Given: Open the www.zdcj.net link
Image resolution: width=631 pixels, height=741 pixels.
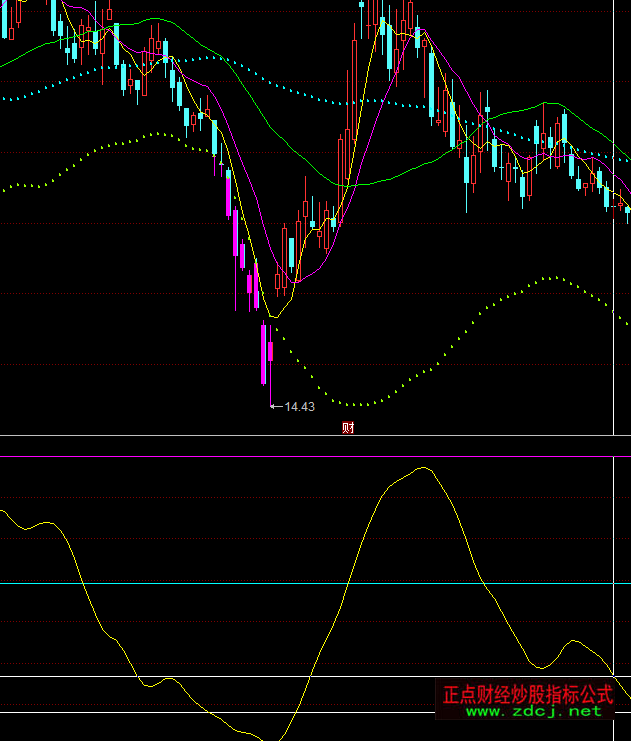Looking at the screenshot, I should coord(534,711).
